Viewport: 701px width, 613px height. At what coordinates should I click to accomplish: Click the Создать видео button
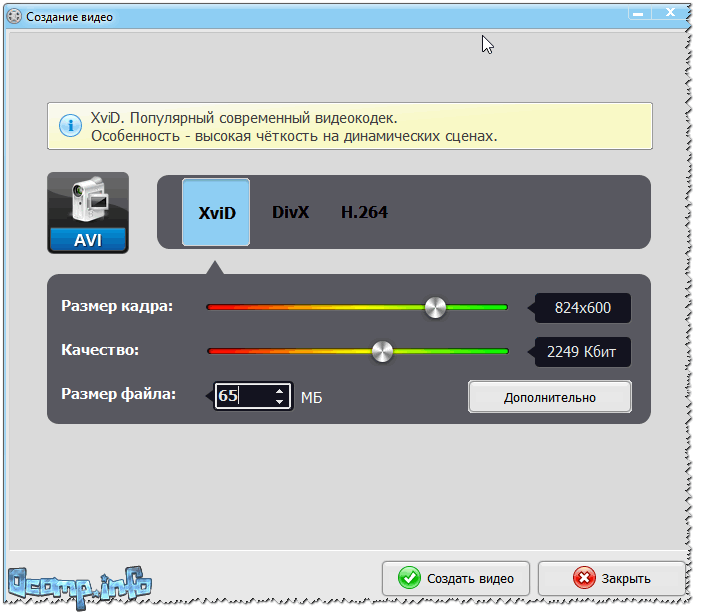click(x=456, y=578)
